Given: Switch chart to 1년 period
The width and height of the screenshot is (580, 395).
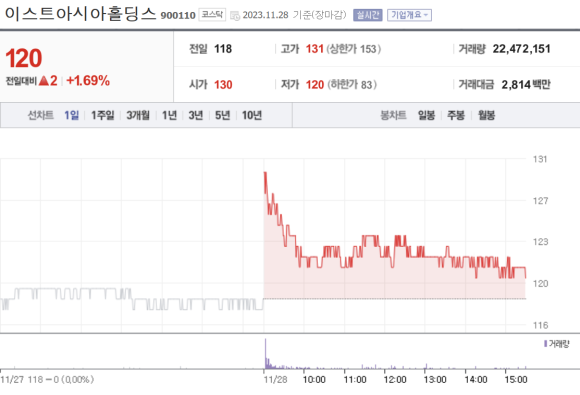Looking at the screenshot, I should pos(169,115).
